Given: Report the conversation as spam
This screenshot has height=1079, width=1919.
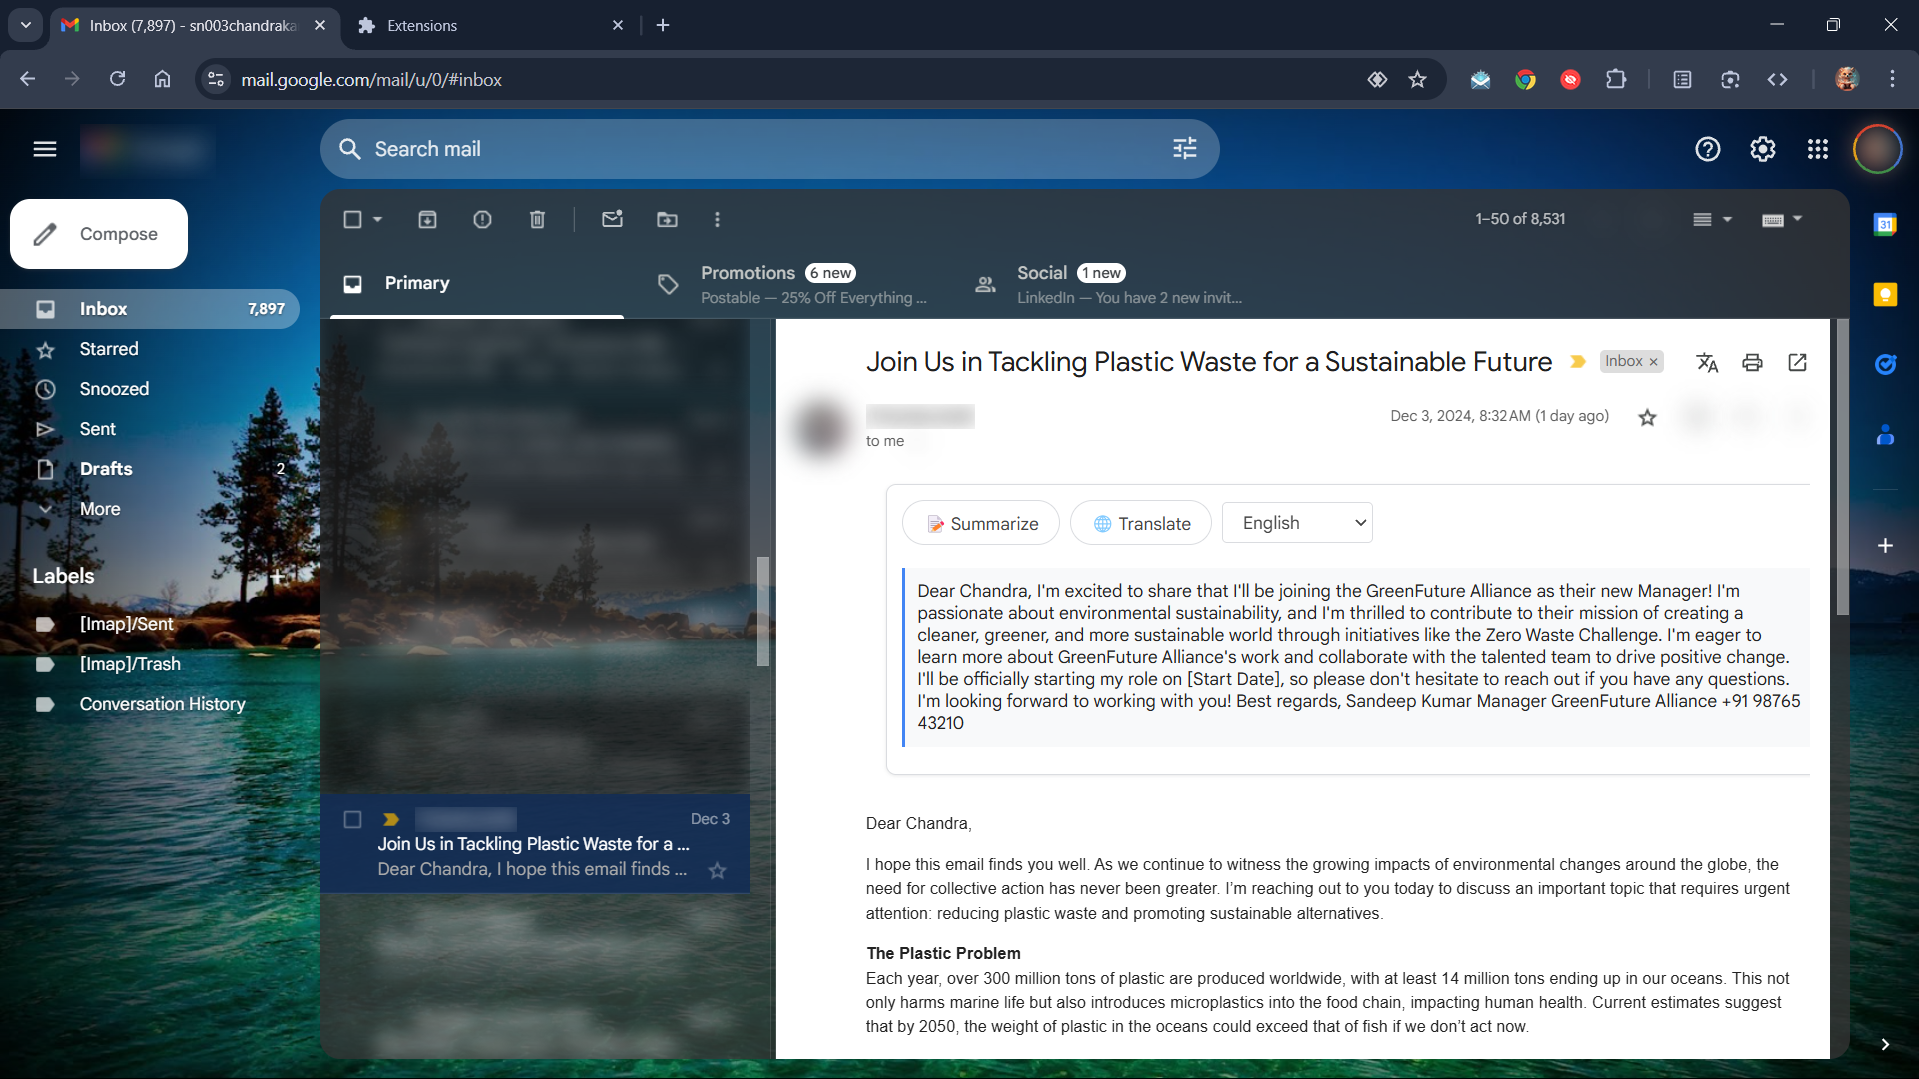Looking at the screenshot, I should pos(482,219).
